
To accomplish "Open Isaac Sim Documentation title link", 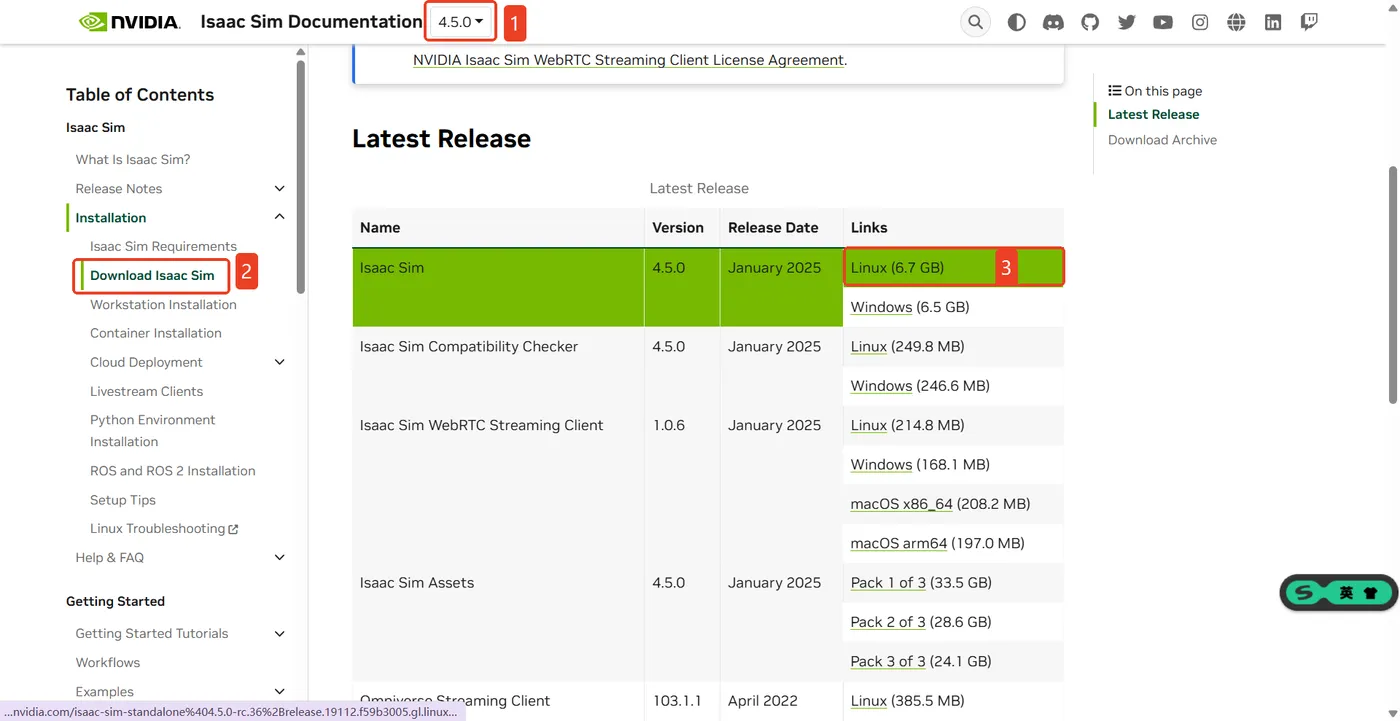I will 311,22.
